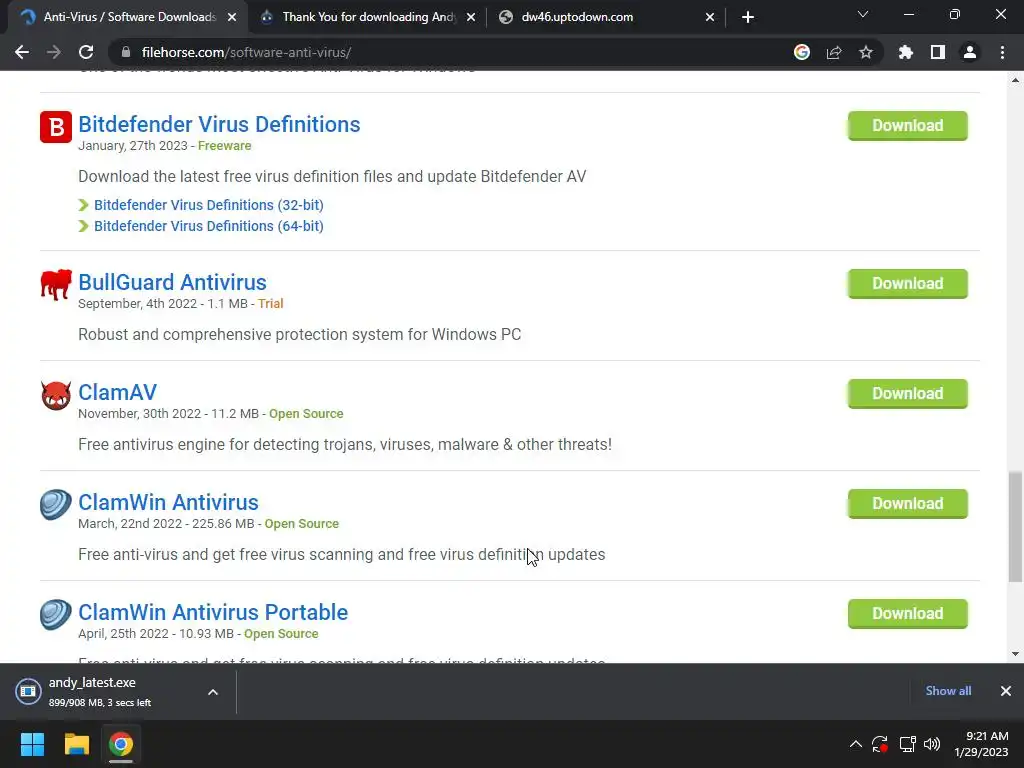This screenshot has height=768, width=1024.
Task: Download ClamWin Antivirus Portable
Action: tap(908, 613)
